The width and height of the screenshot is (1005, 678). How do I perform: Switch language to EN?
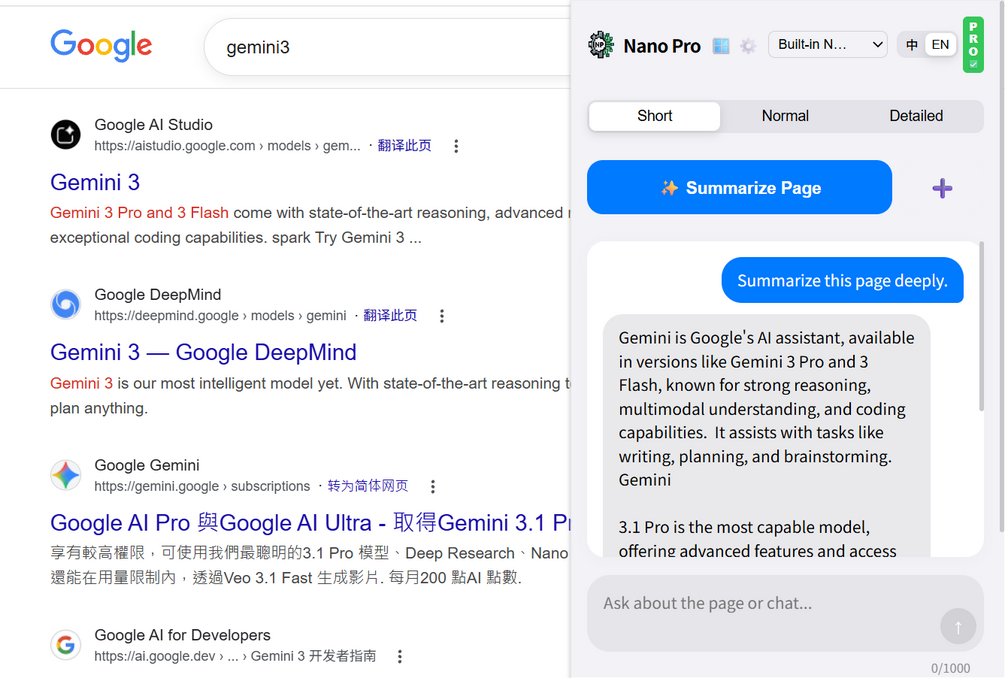(940, 45)
